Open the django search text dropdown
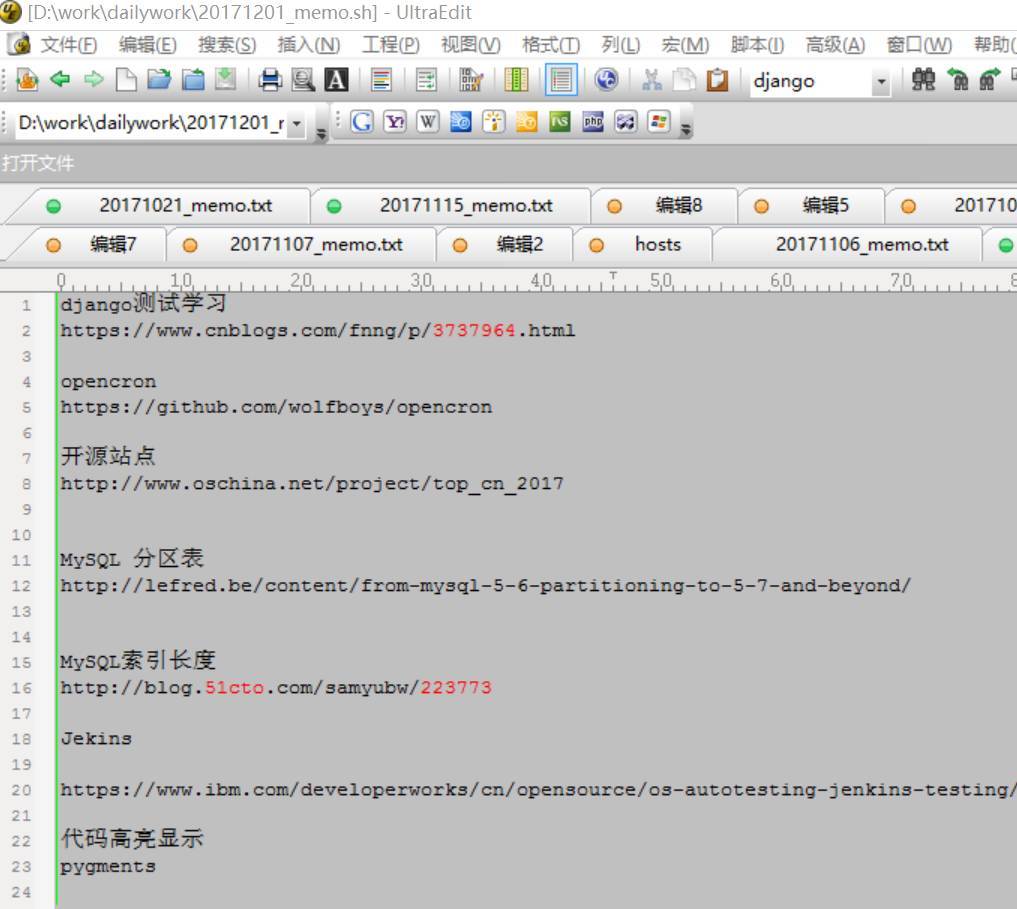Image resolution: width=1017 pixels, height=909 pixels. click(881, 82)
